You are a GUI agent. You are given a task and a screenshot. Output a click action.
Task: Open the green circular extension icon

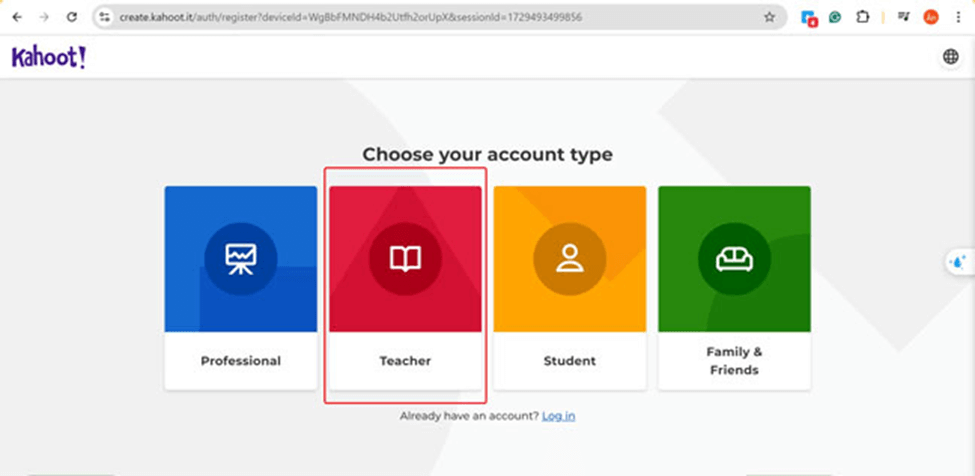(835, 17)
